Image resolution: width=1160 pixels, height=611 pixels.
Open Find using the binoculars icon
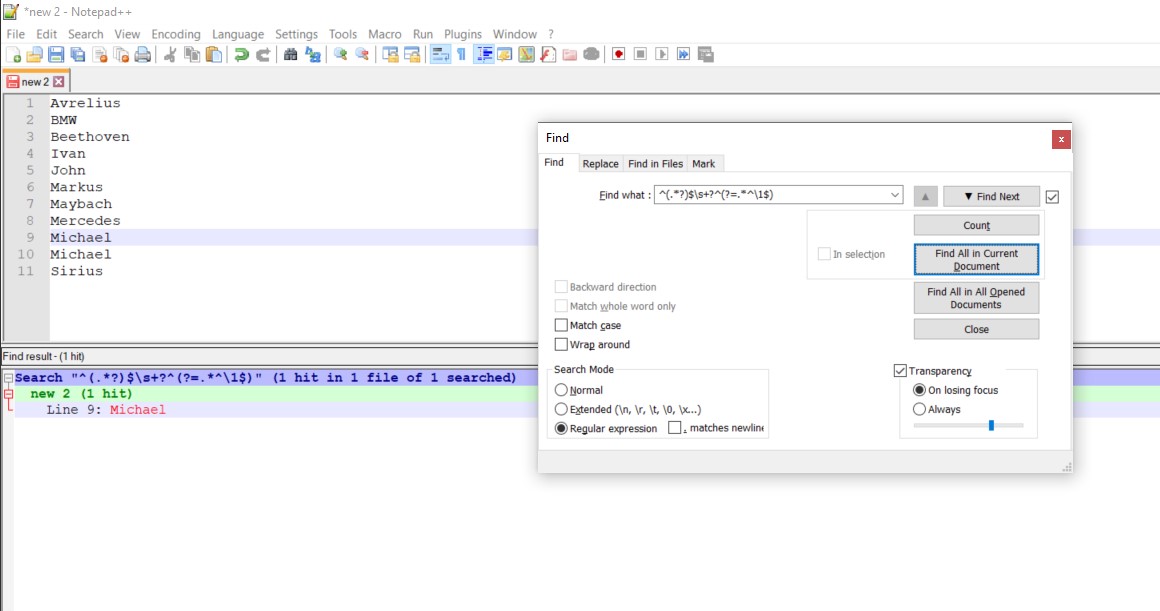(291, 55)
